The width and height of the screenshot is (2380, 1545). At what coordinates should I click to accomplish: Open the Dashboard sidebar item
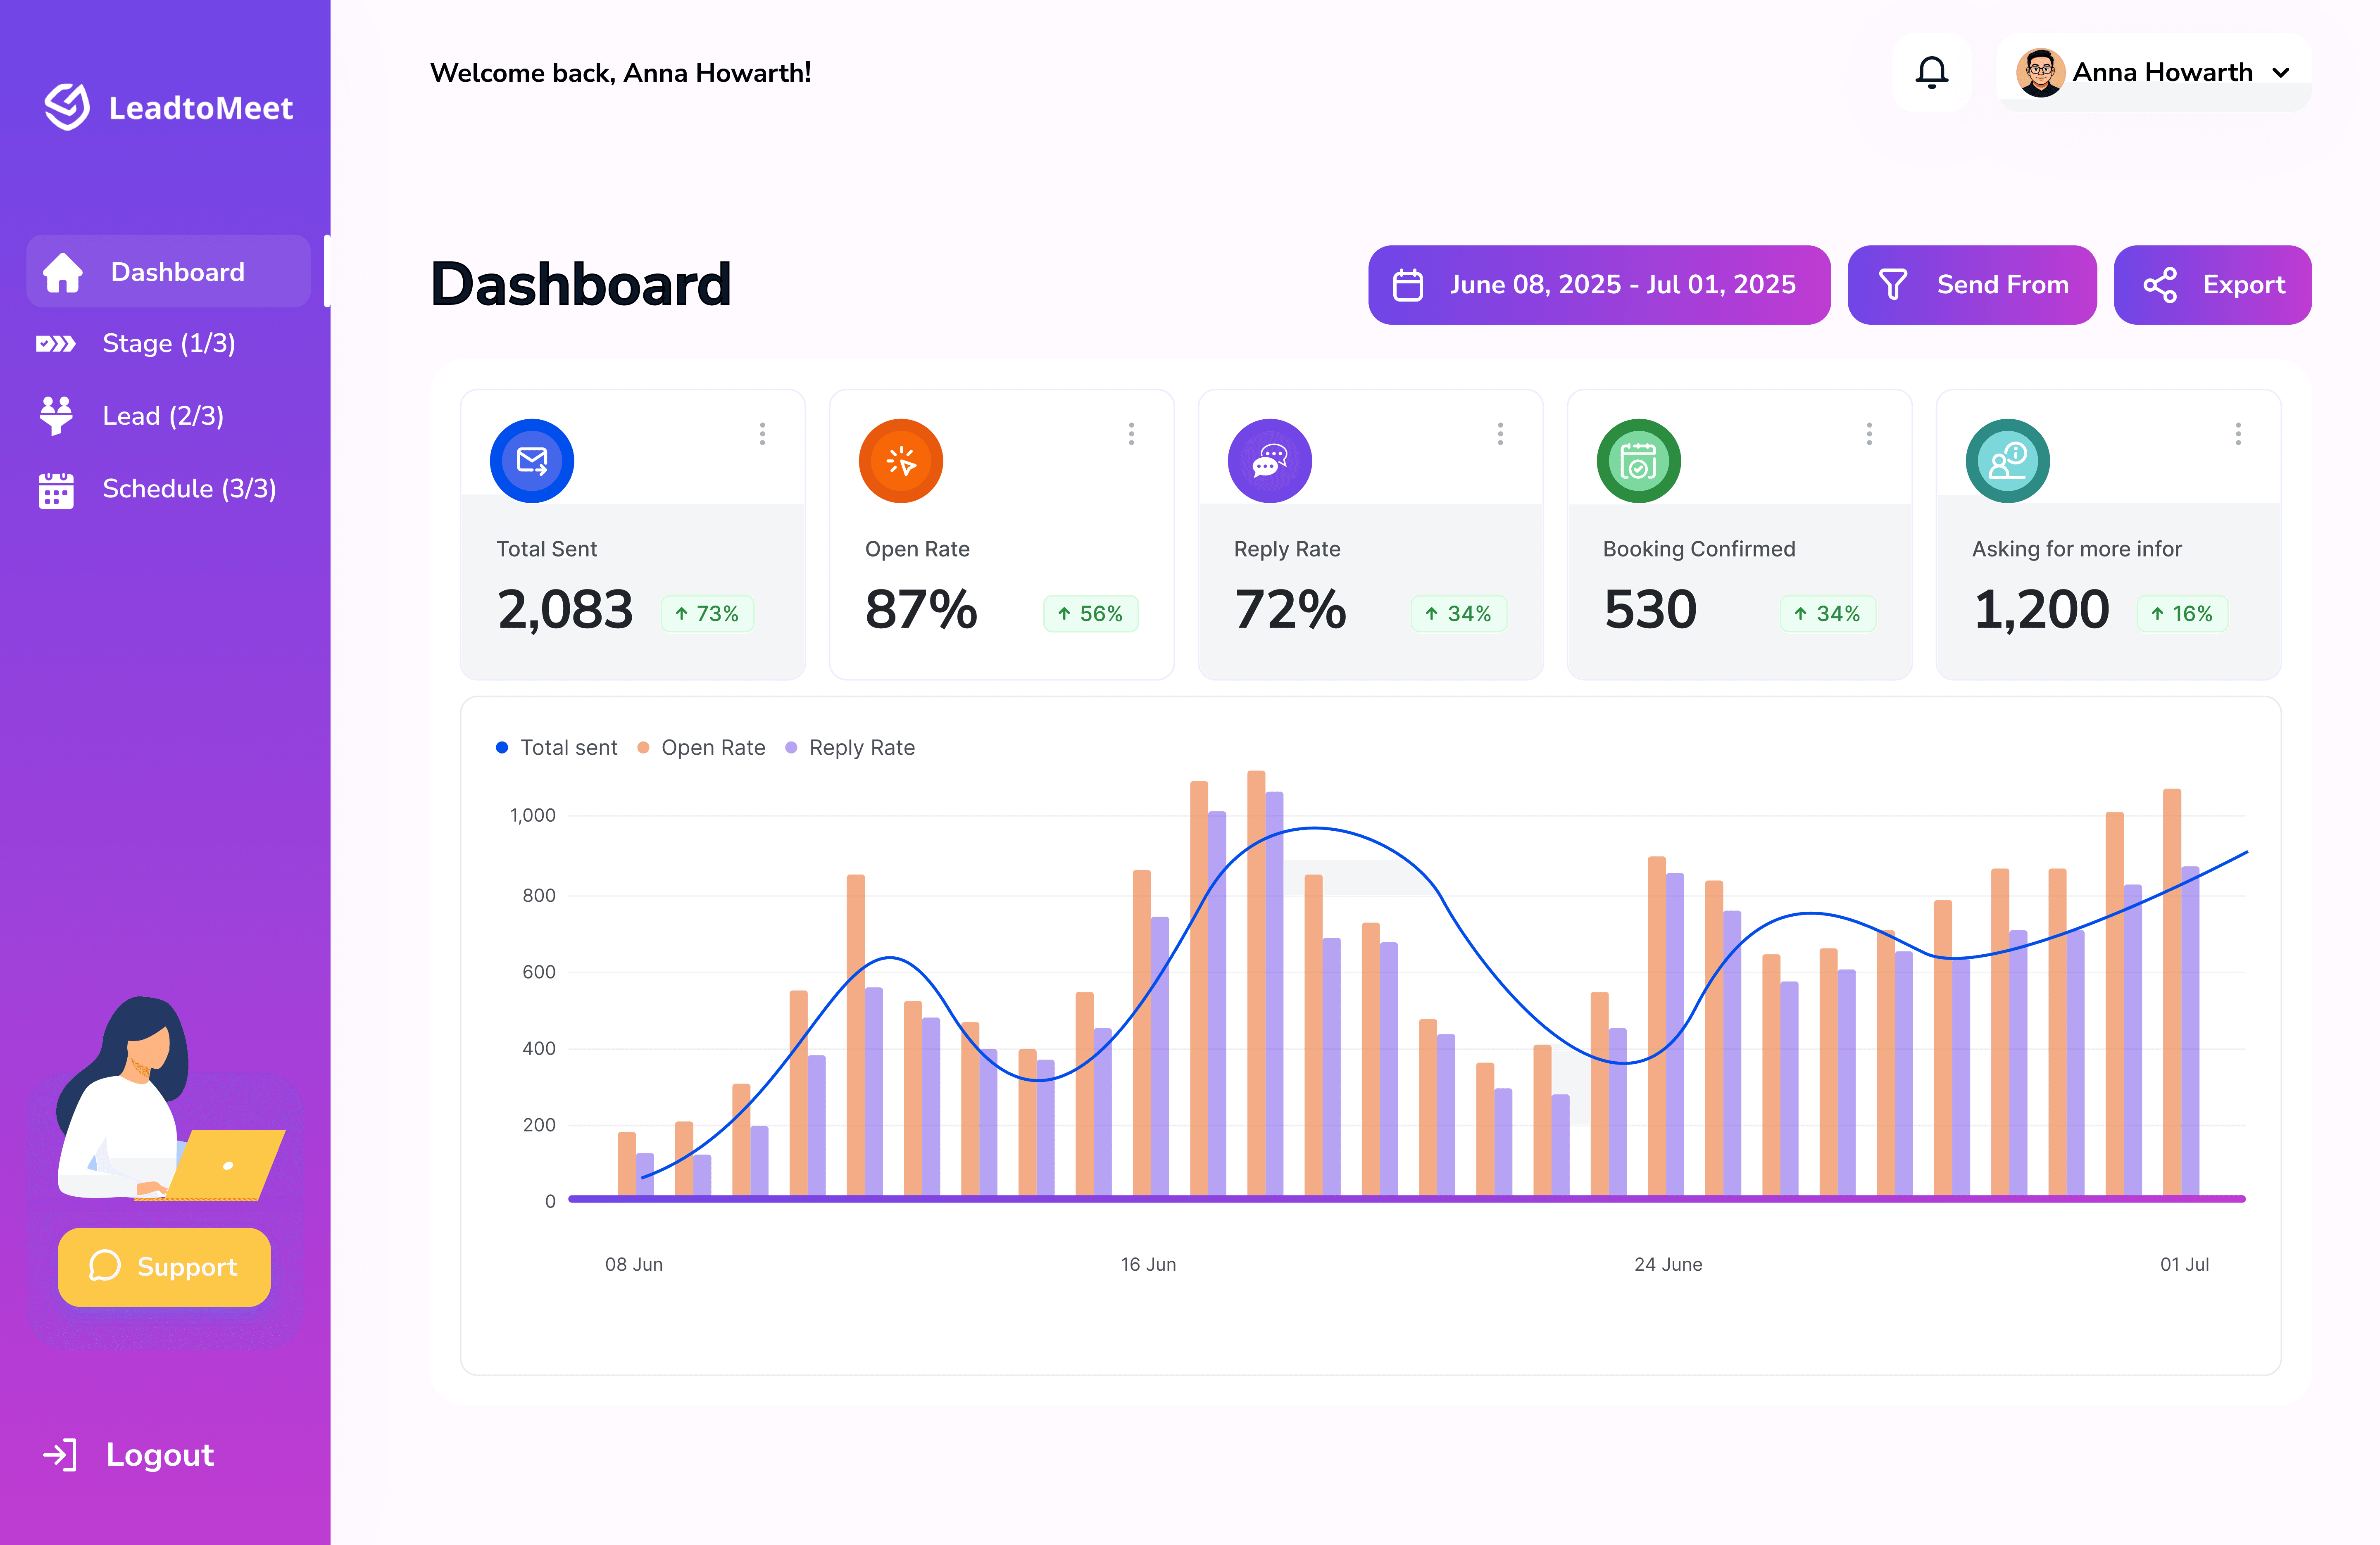(168, 272)
